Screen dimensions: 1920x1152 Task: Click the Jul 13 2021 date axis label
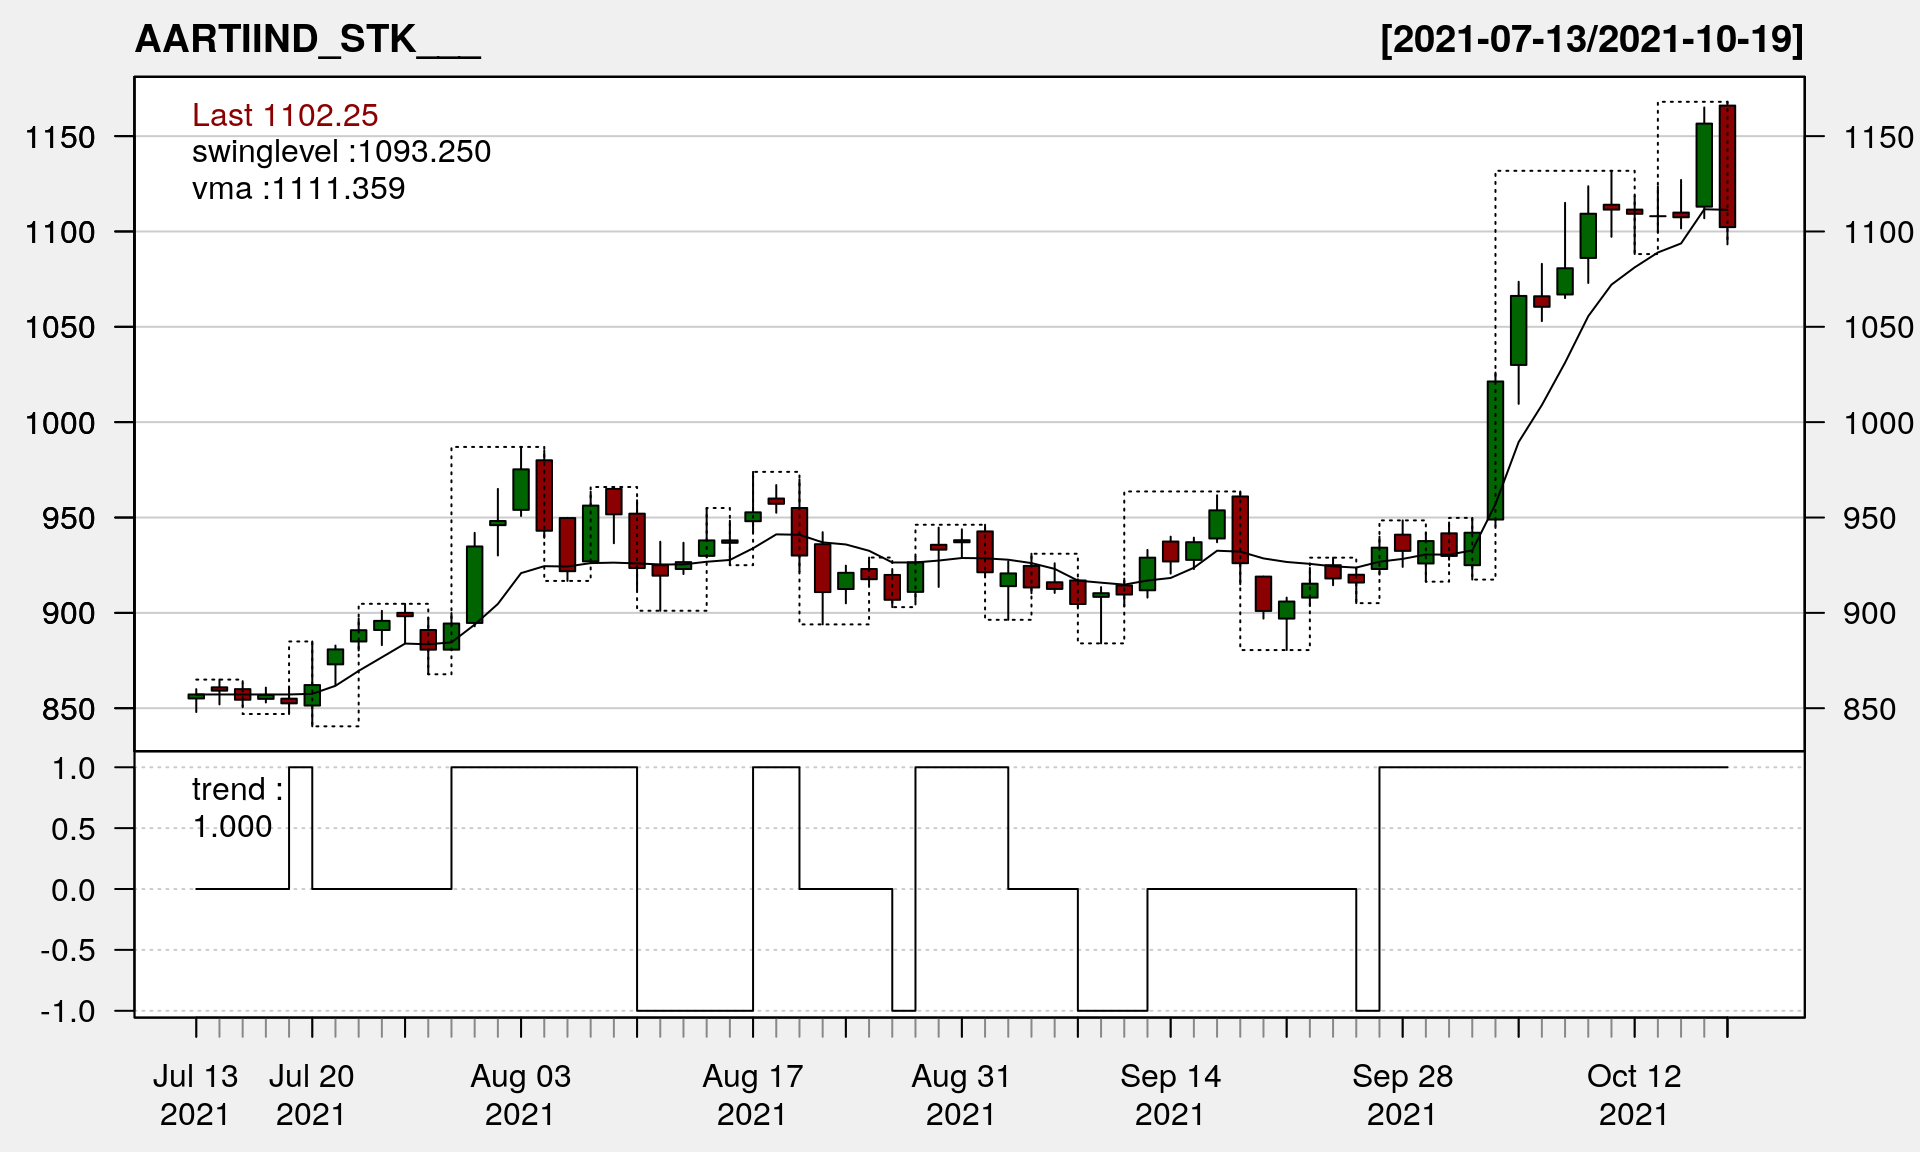tap(195, 1095)
